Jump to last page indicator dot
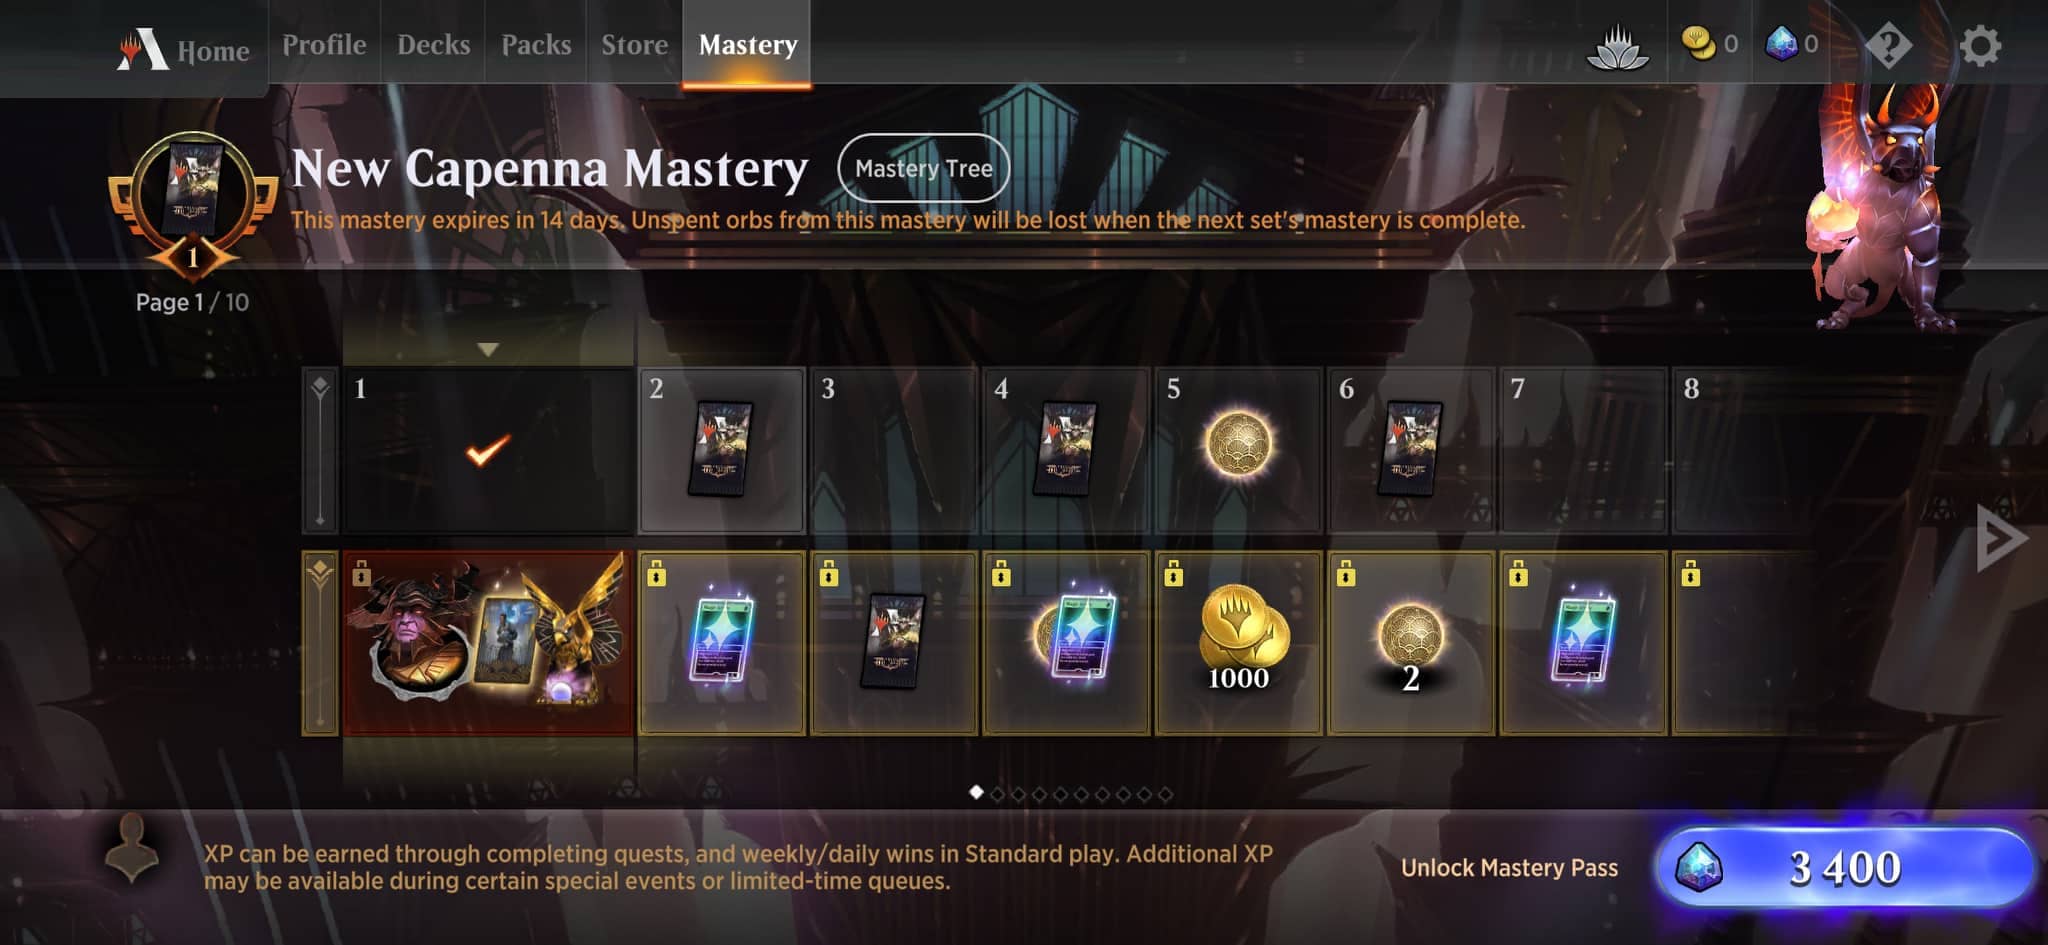Image resolution: width=2048 pixels, height=945 pixels. (x=1165, y=794)
